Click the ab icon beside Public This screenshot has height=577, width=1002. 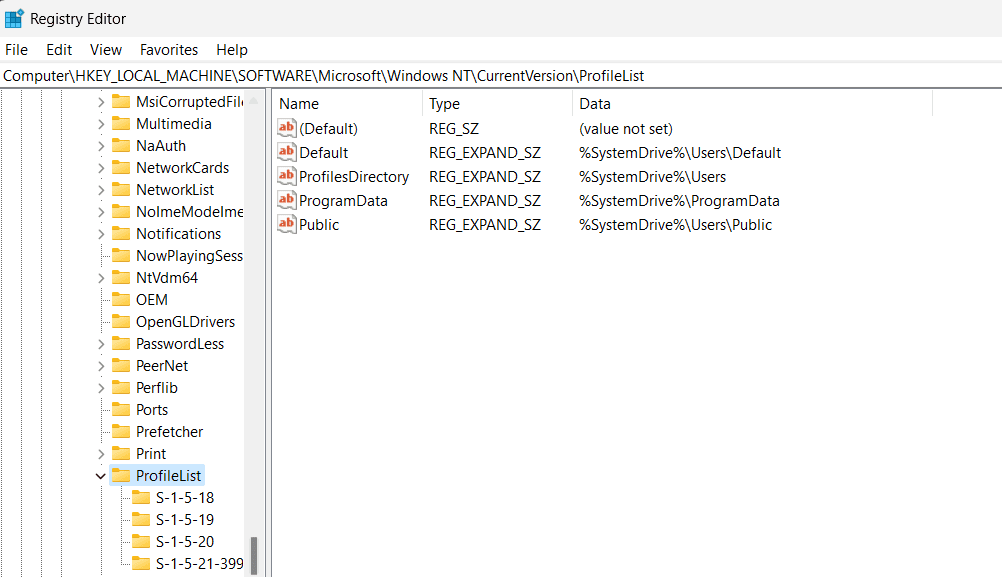287,224
